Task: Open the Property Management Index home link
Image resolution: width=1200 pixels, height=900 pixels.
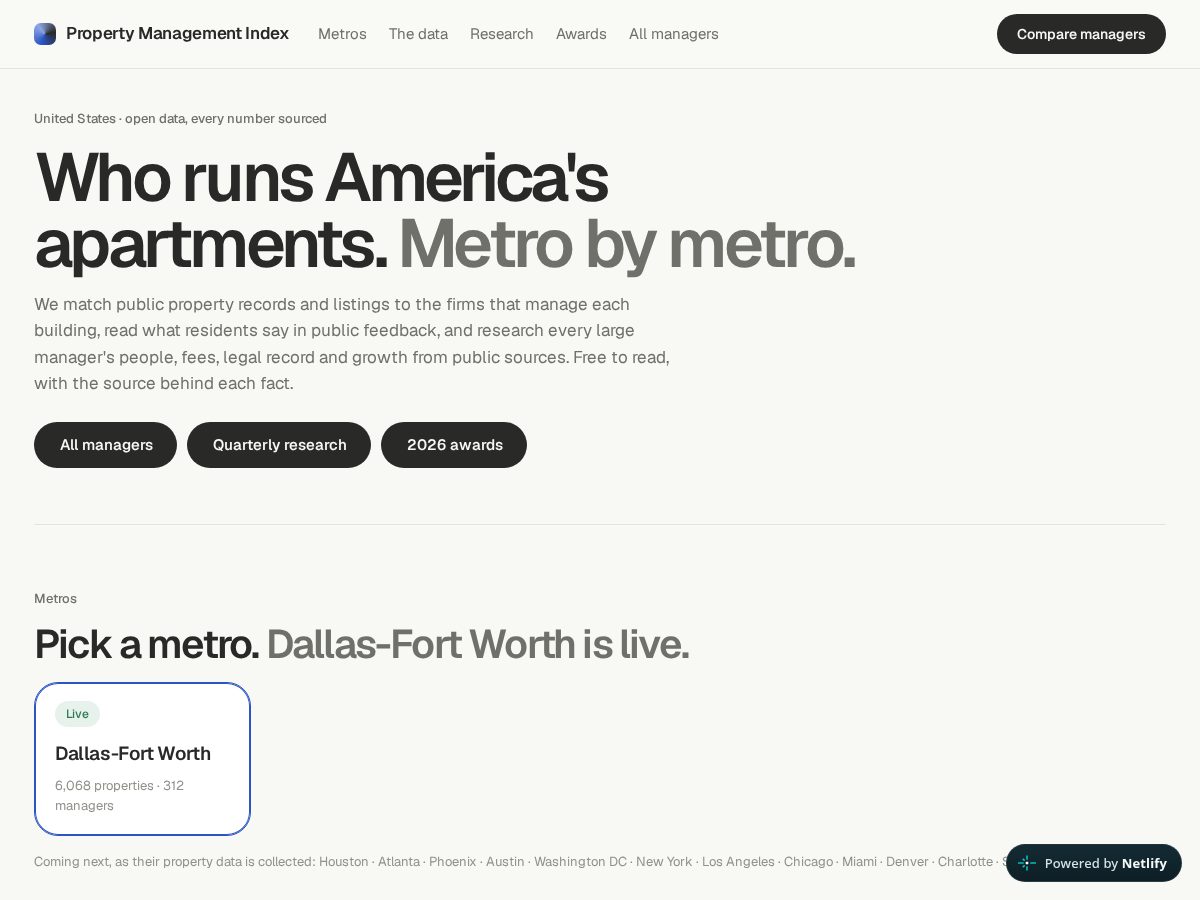Action: 161,34
